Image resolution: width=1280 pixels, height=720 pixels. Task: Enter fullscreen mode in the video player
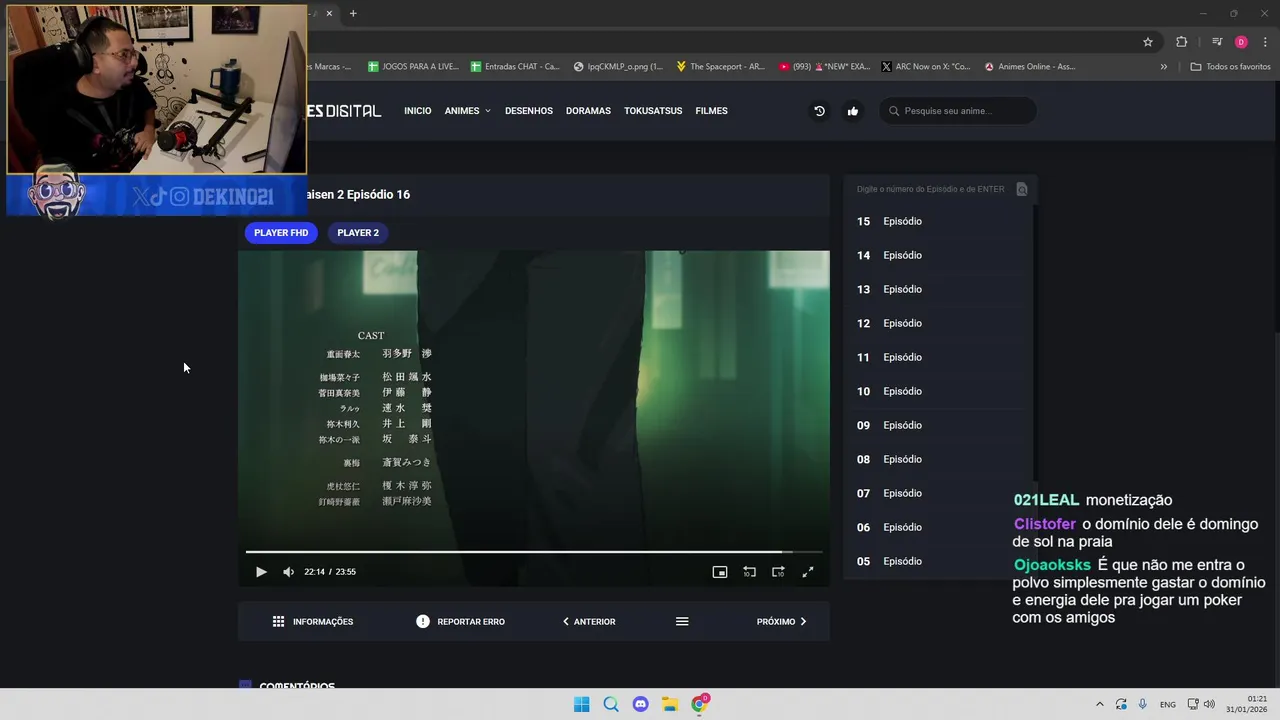(808, 572)
